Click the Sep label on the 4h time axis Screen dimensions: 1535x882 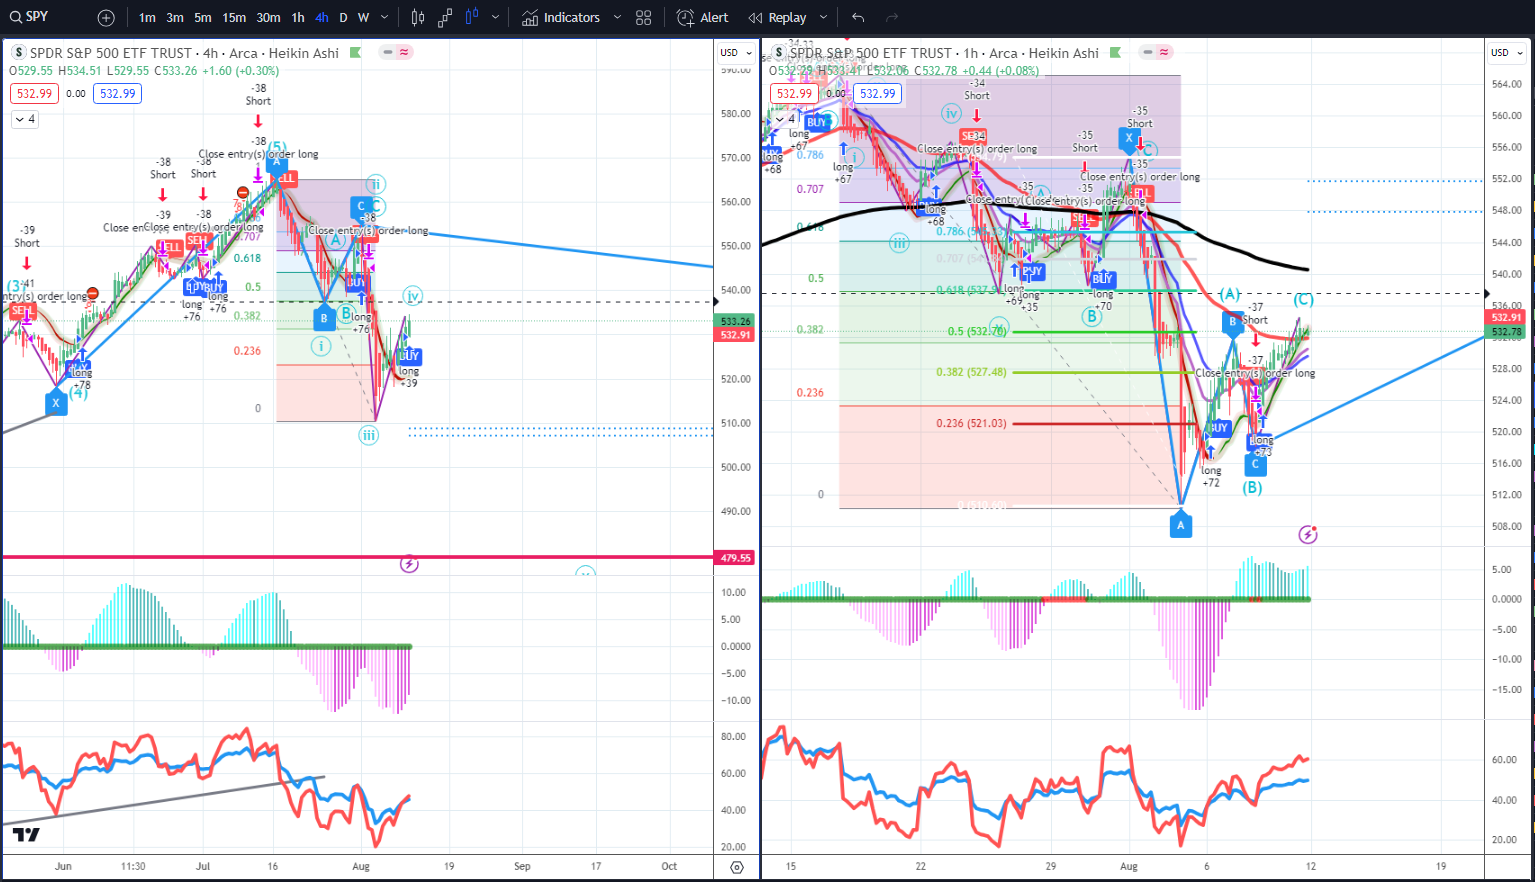tap(522, 866)
